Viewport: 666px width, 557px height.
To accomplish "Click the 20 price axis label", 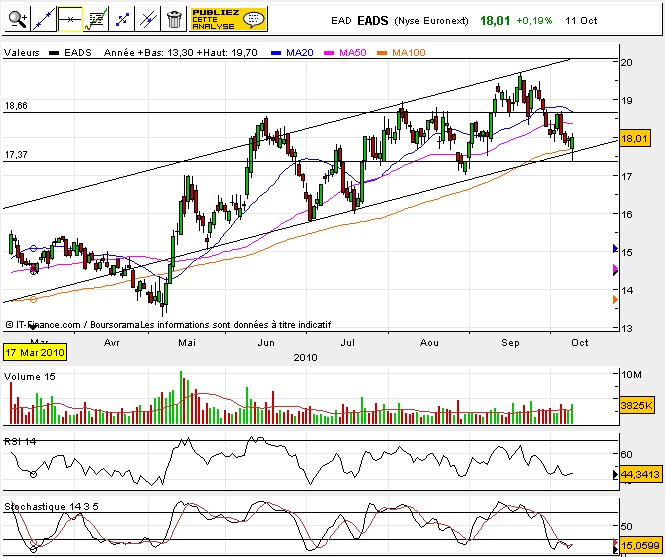I will [626, 62].
